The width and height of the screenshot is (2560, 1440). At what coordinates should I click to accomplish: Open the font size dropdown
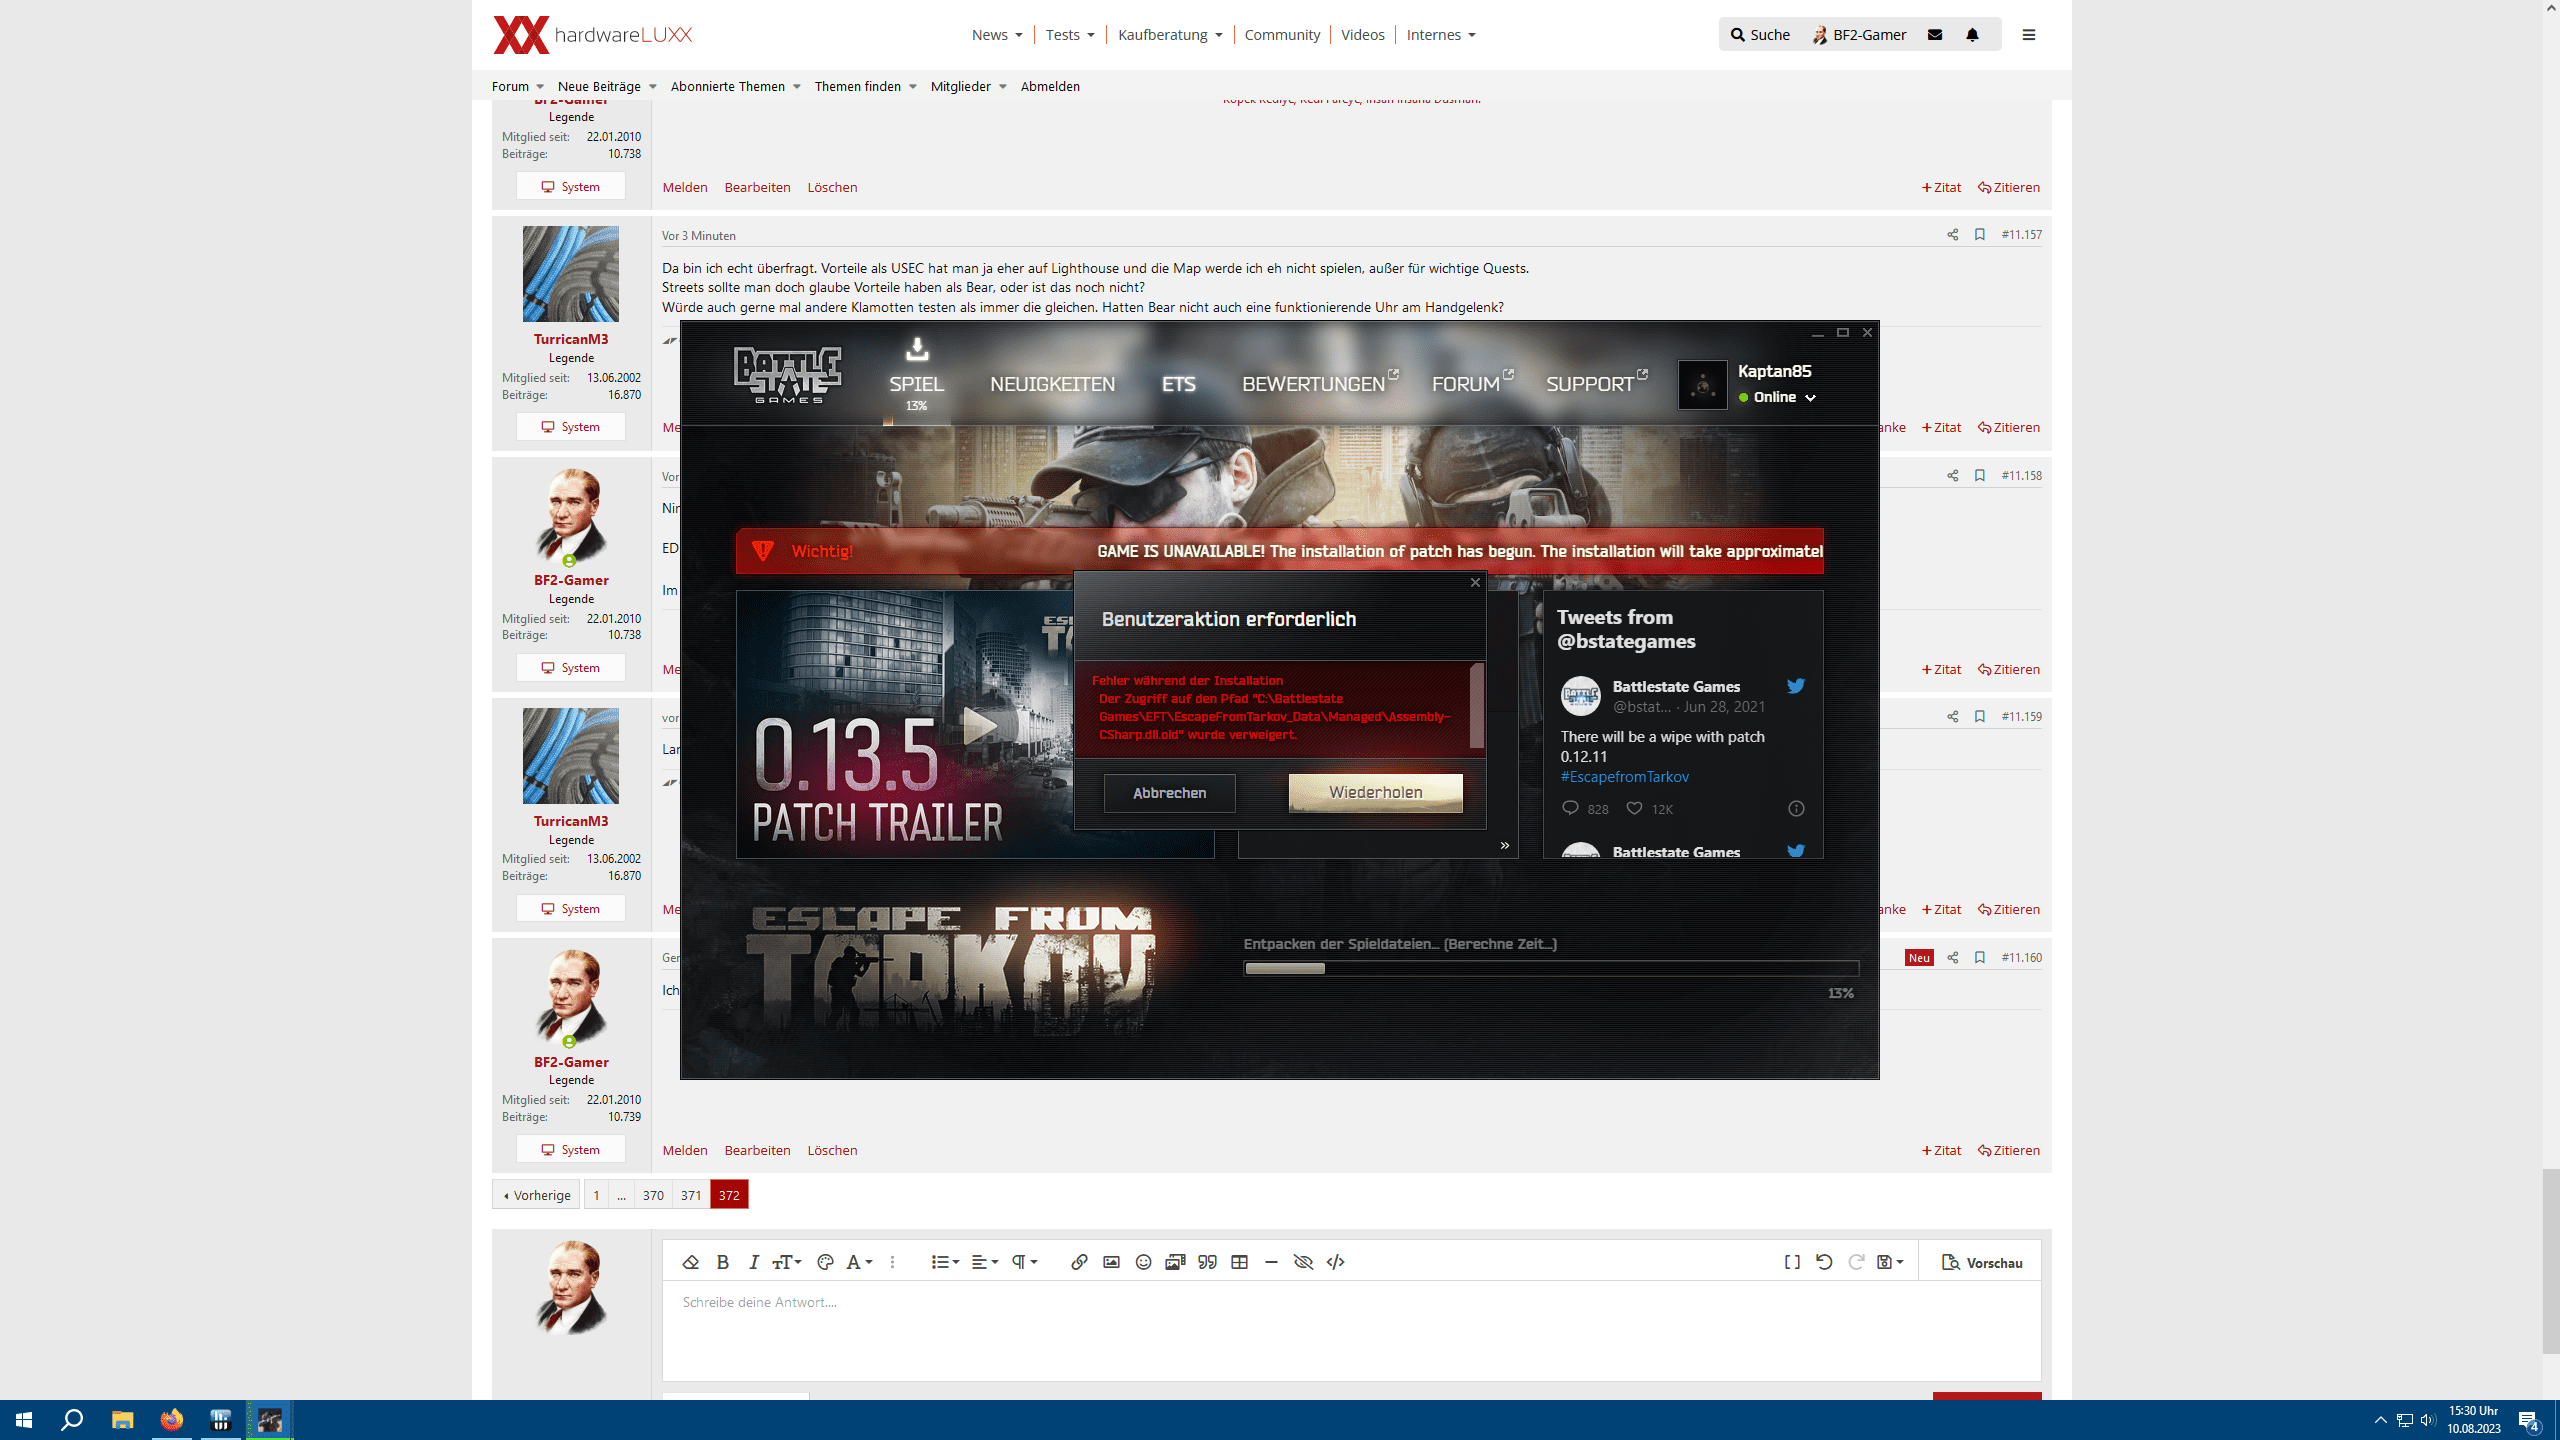click(x=787, y=1262)
